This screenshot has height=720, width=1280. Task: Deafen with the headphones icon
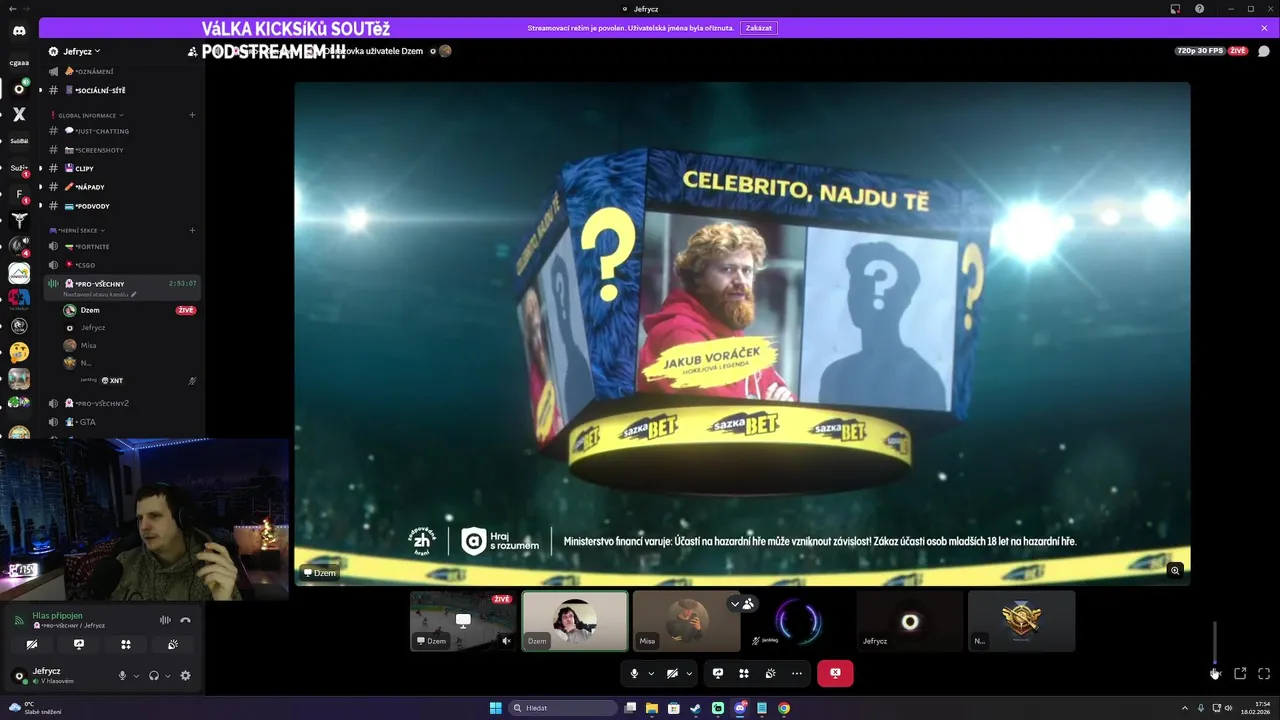point(154,676)
